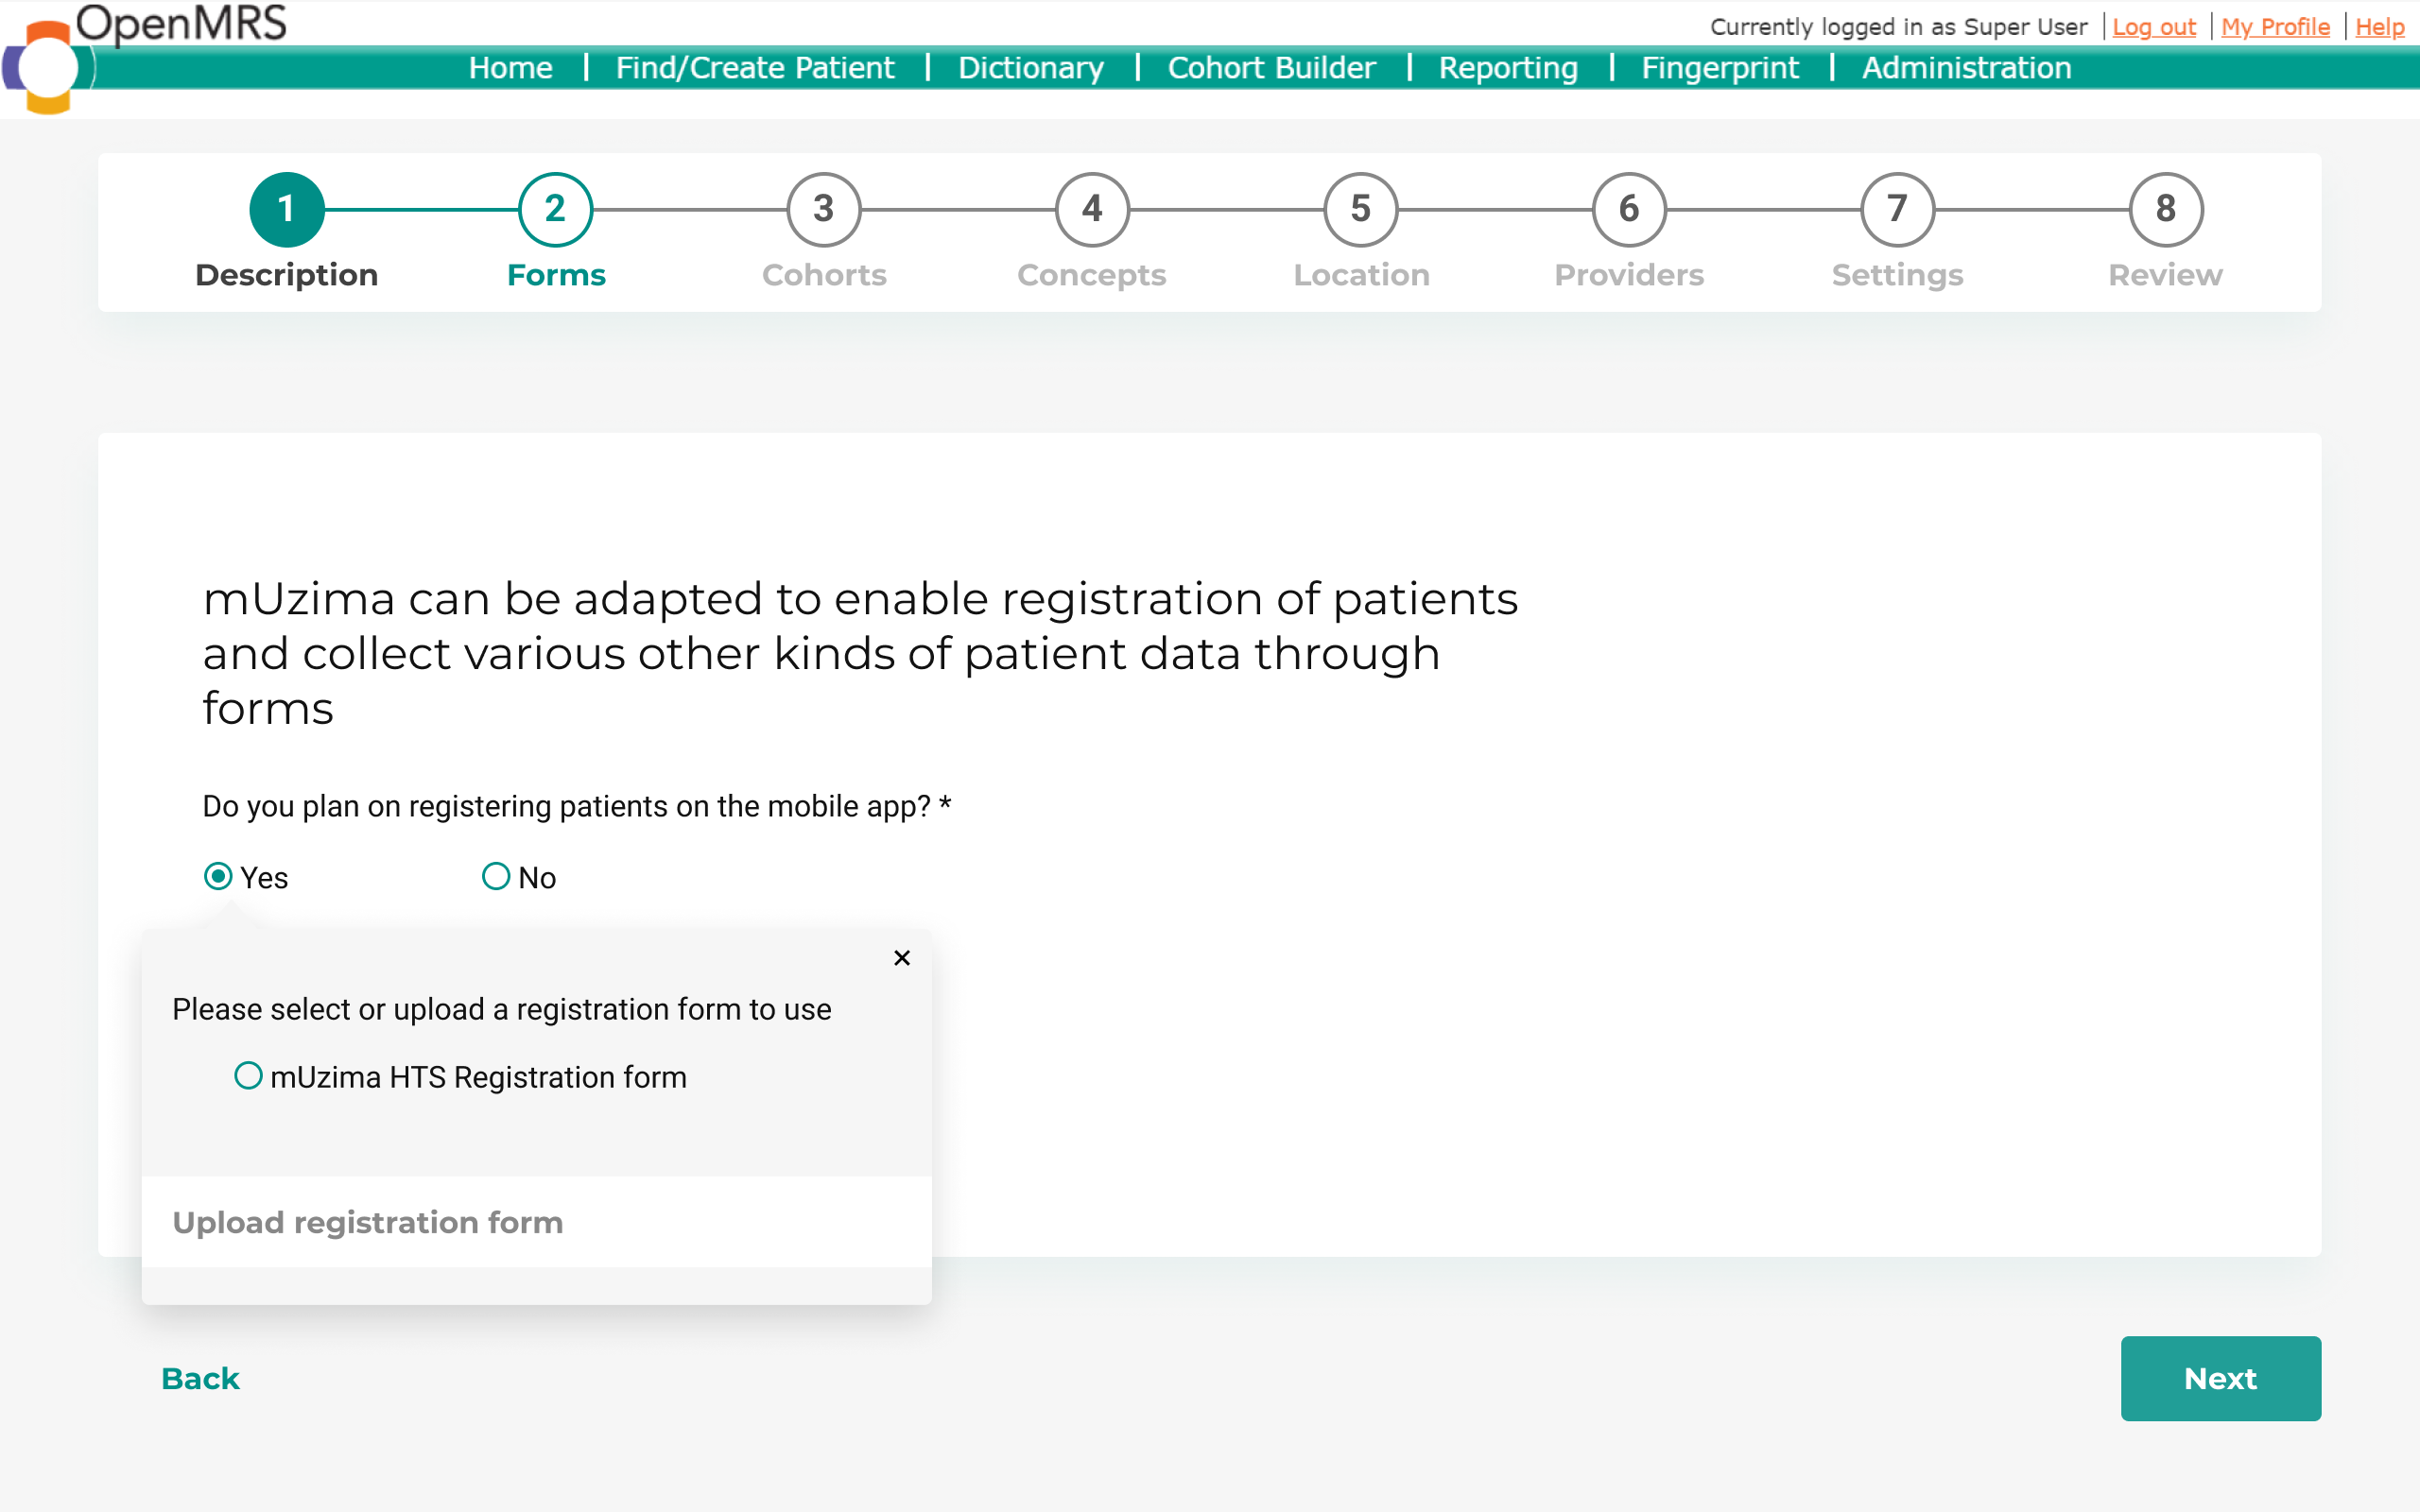Click the Location step label
The width and height of the screenshot is (2420, 1512).
tap(1361, 275)
